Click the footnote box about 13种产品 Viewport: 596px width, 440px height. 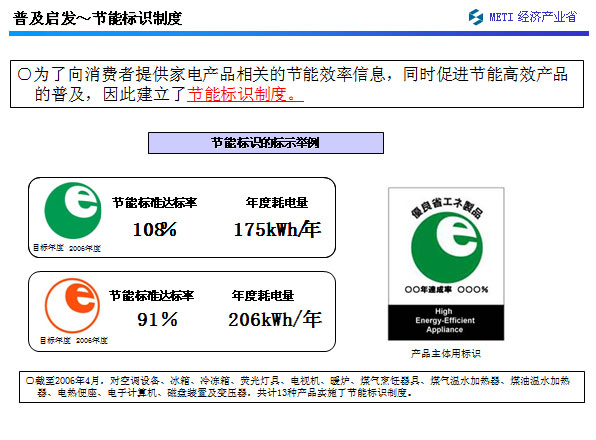[x=302, y=387]
